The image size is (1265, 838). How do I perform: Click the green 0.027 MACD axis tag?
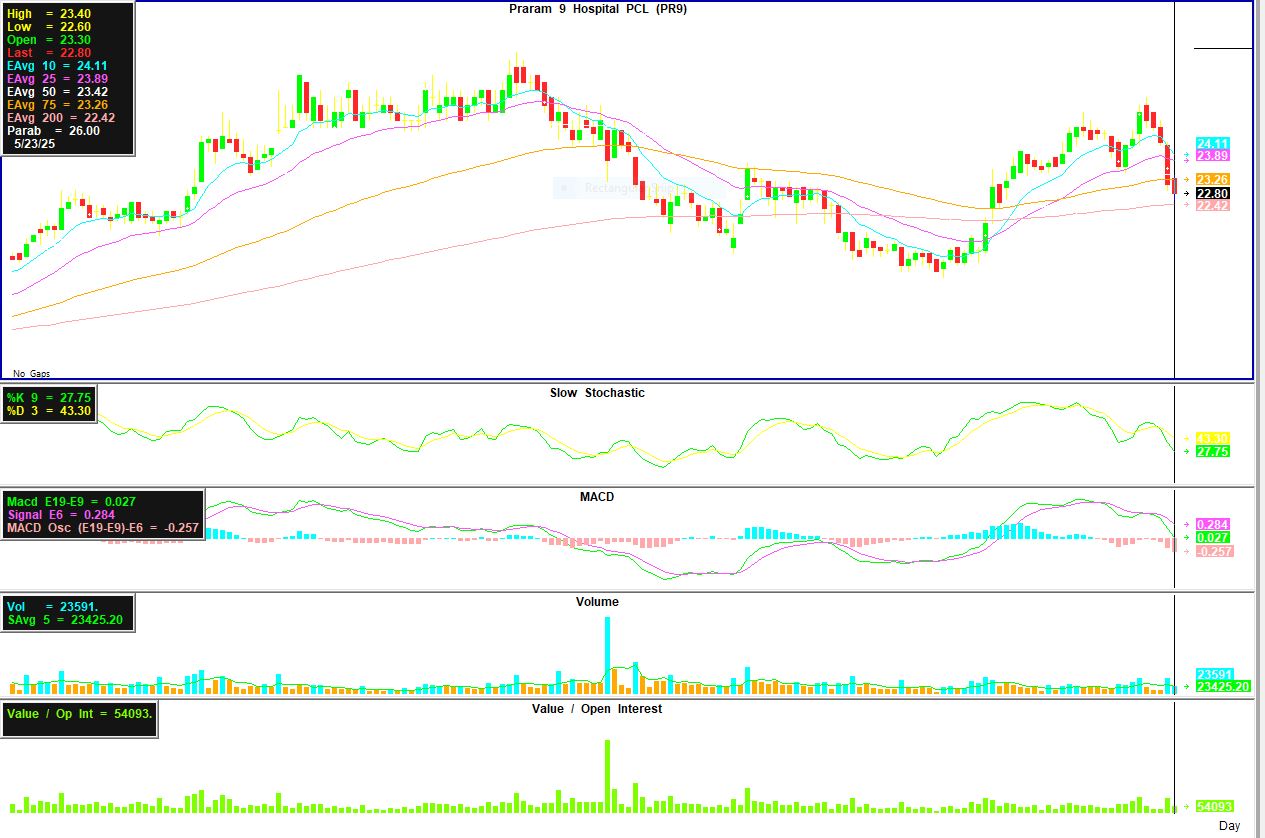(x=1213, y=538)
